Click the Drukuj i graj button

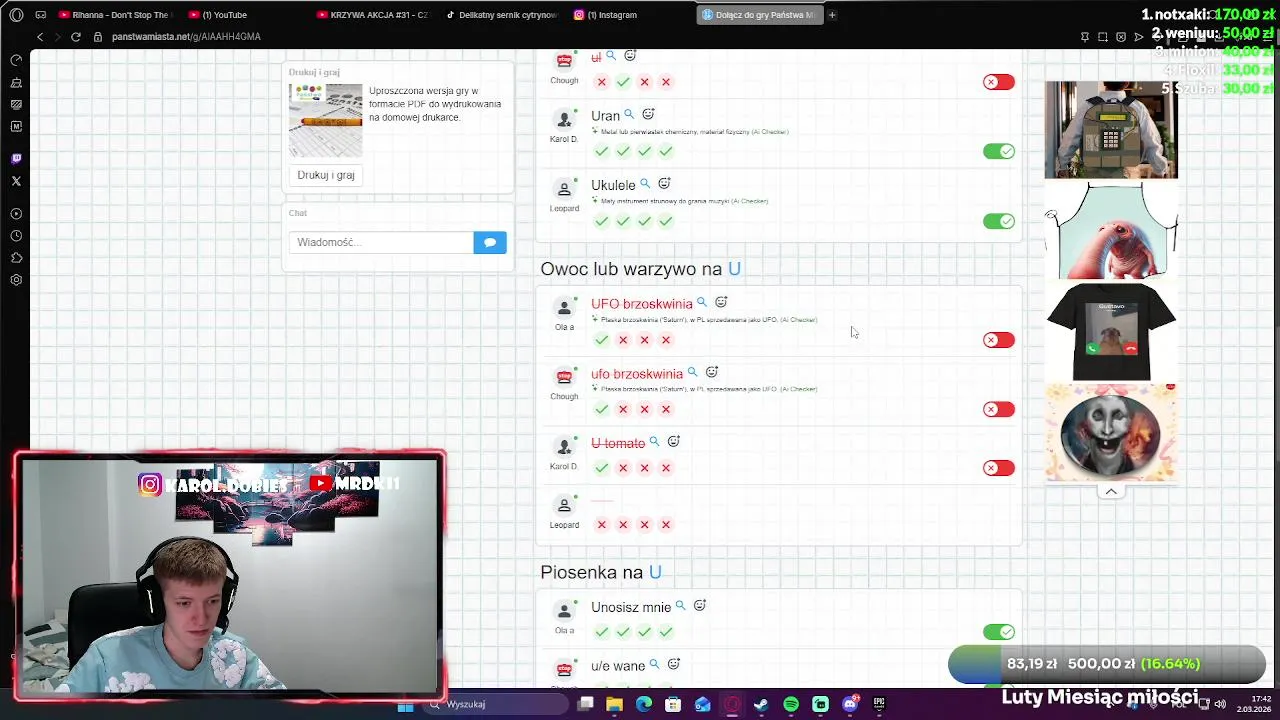click(x=326, y=175)
